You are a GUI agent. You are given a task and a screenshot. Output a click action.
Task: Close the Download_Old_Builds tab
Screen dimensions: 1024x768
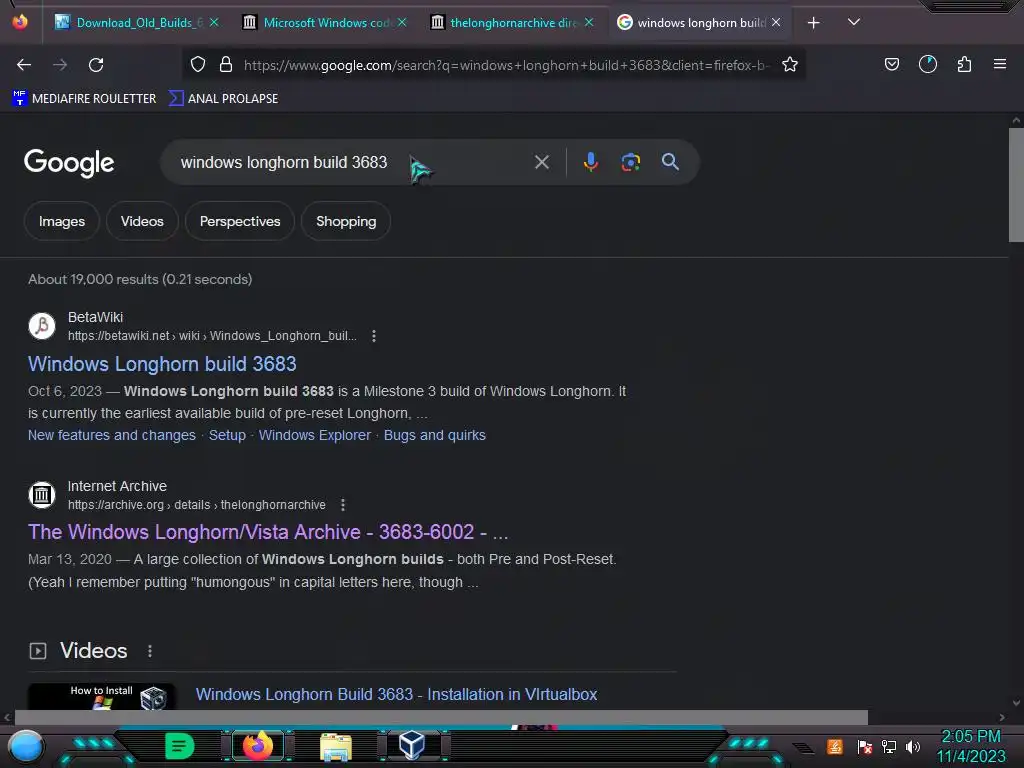pos(214,22)
